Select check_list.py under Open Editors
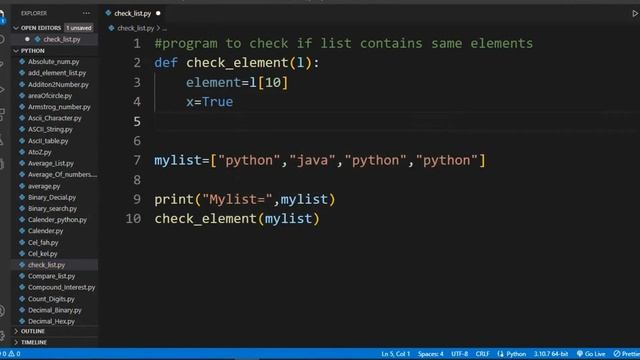This screenshot has width=640, height=360. [62, 39]
